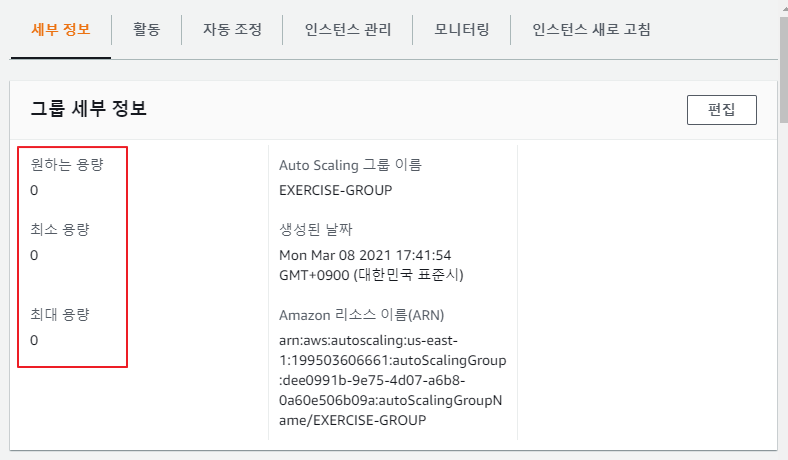Select the Mon Mar 08 2021 17:41:54 date
This screenshot has height=460, width=788.
[x=371, y=265]
